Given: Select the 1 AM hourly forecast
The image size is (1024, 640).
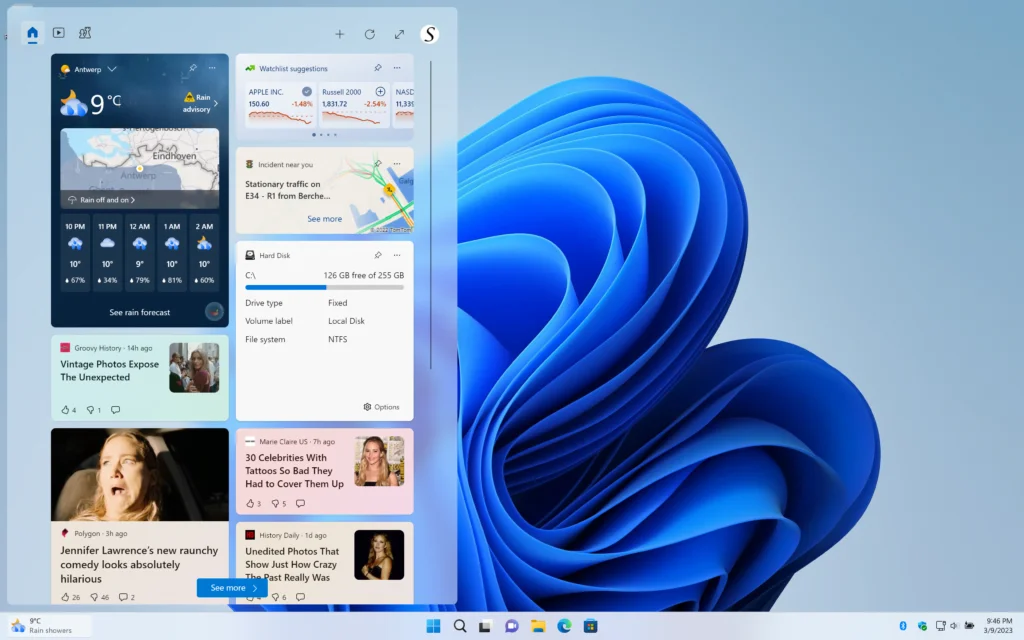Looking at the screenshot, I should pyautogui.click(x=172, y=253).
